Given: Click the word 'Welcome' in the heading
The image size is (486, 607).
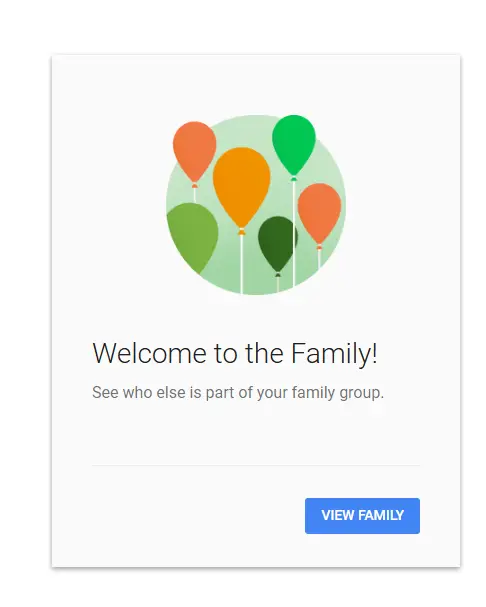Looking at the screenshot, I should (x=149, y=353).
